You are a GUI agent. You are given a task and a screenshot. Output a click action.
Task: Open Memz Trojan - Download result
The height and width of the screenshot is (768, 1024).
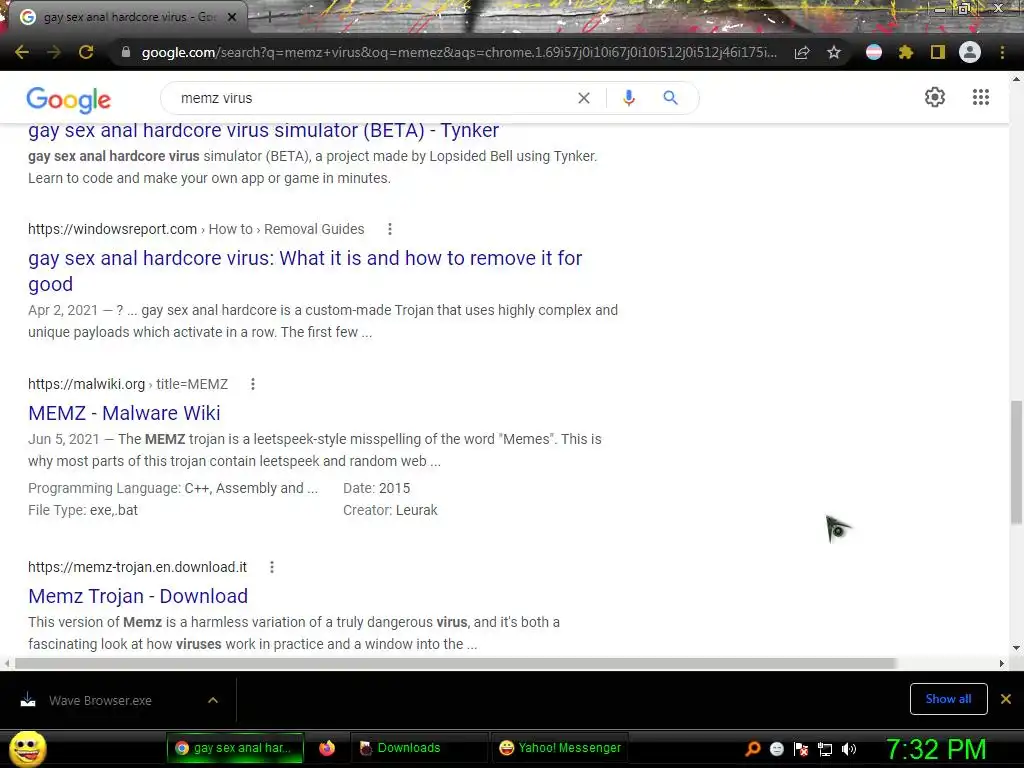(138, 596)
